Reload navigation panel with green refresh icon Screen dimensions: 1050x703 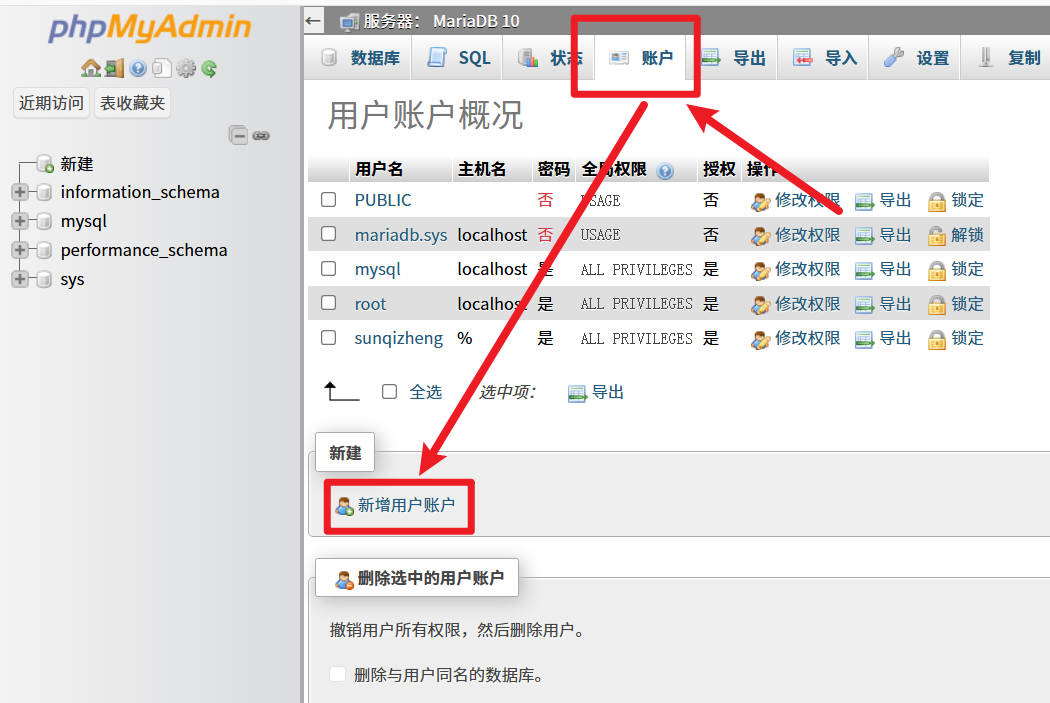pyautogui.click(x=209, y=69)
